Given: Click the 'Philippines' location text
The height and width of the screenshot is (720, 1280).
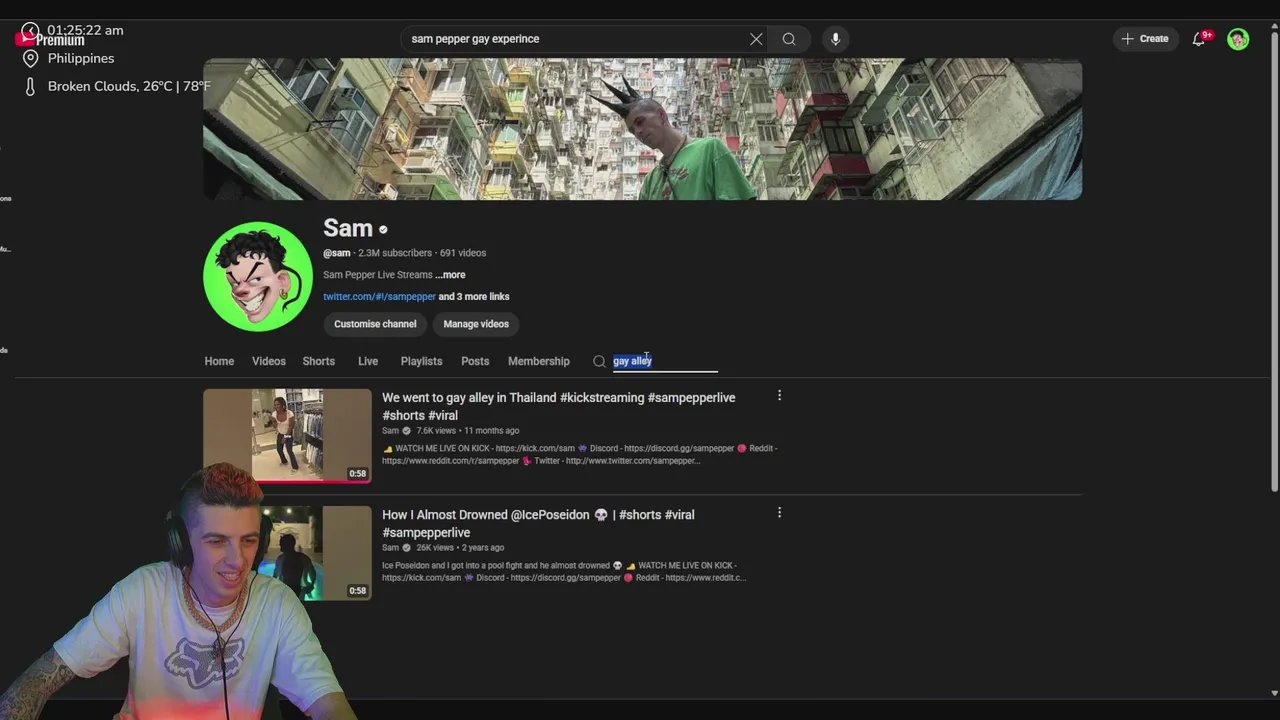Looking at the screenshot, I should (x=81, y=59).
